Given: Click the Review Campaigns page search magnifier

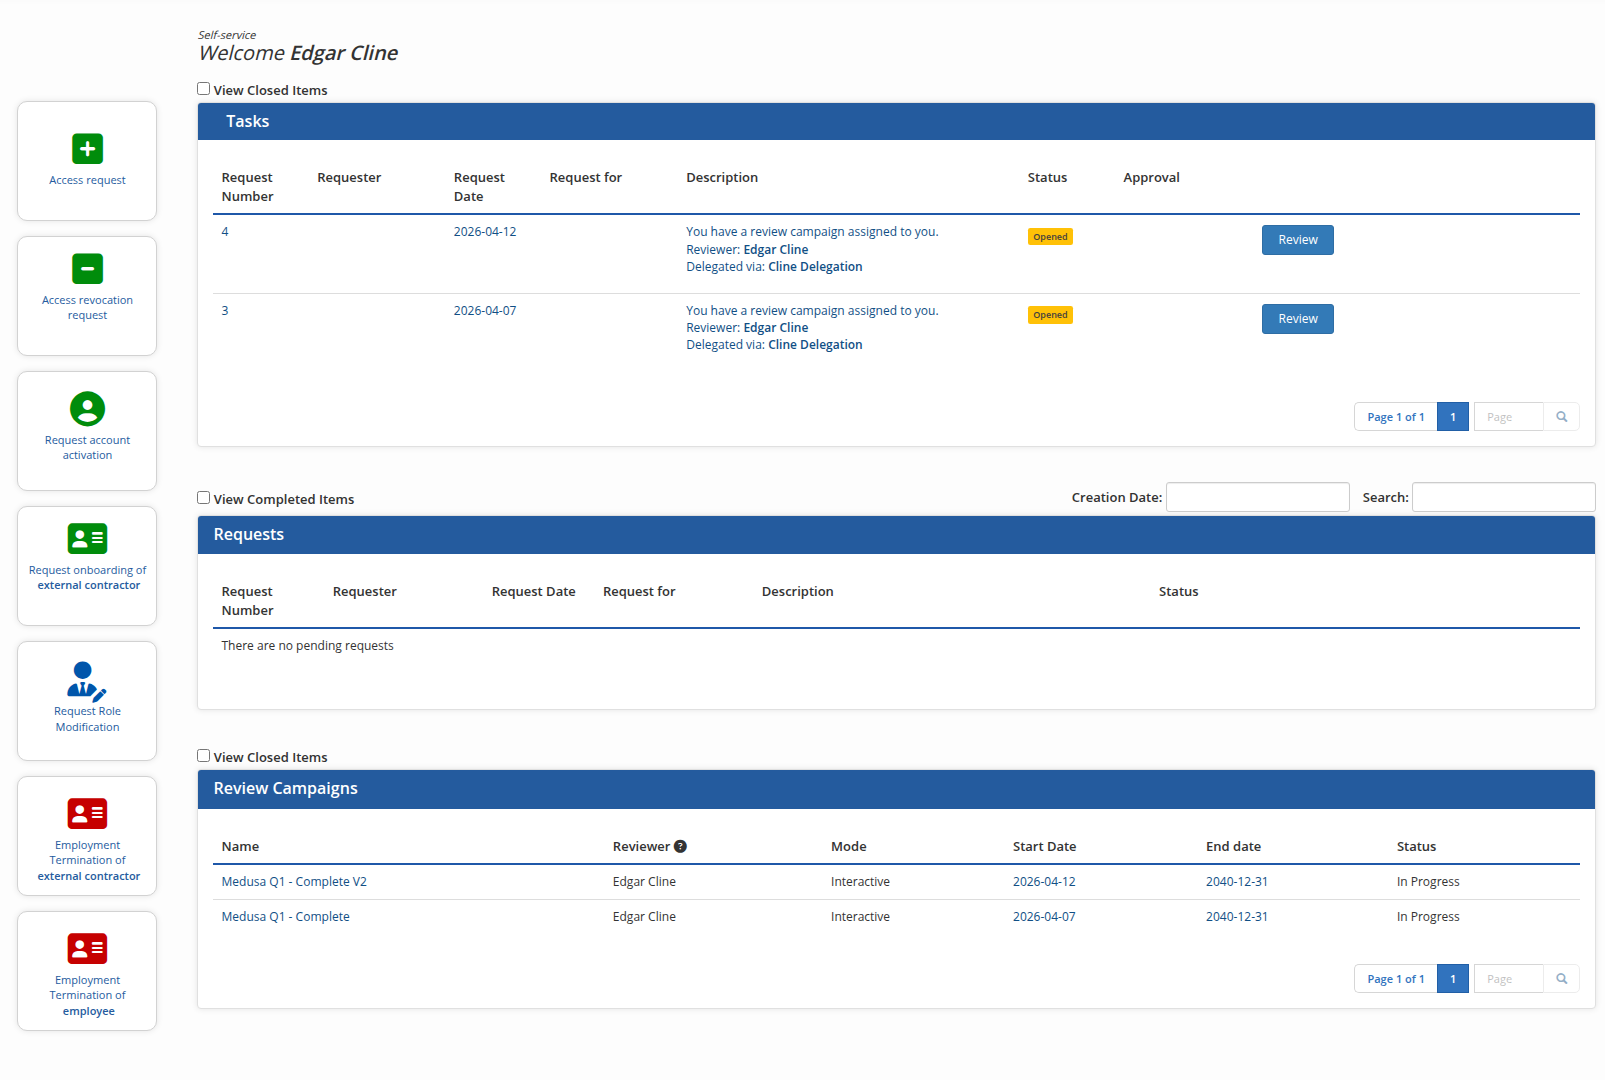Looking at the screenshot, I should (1561, 979).
